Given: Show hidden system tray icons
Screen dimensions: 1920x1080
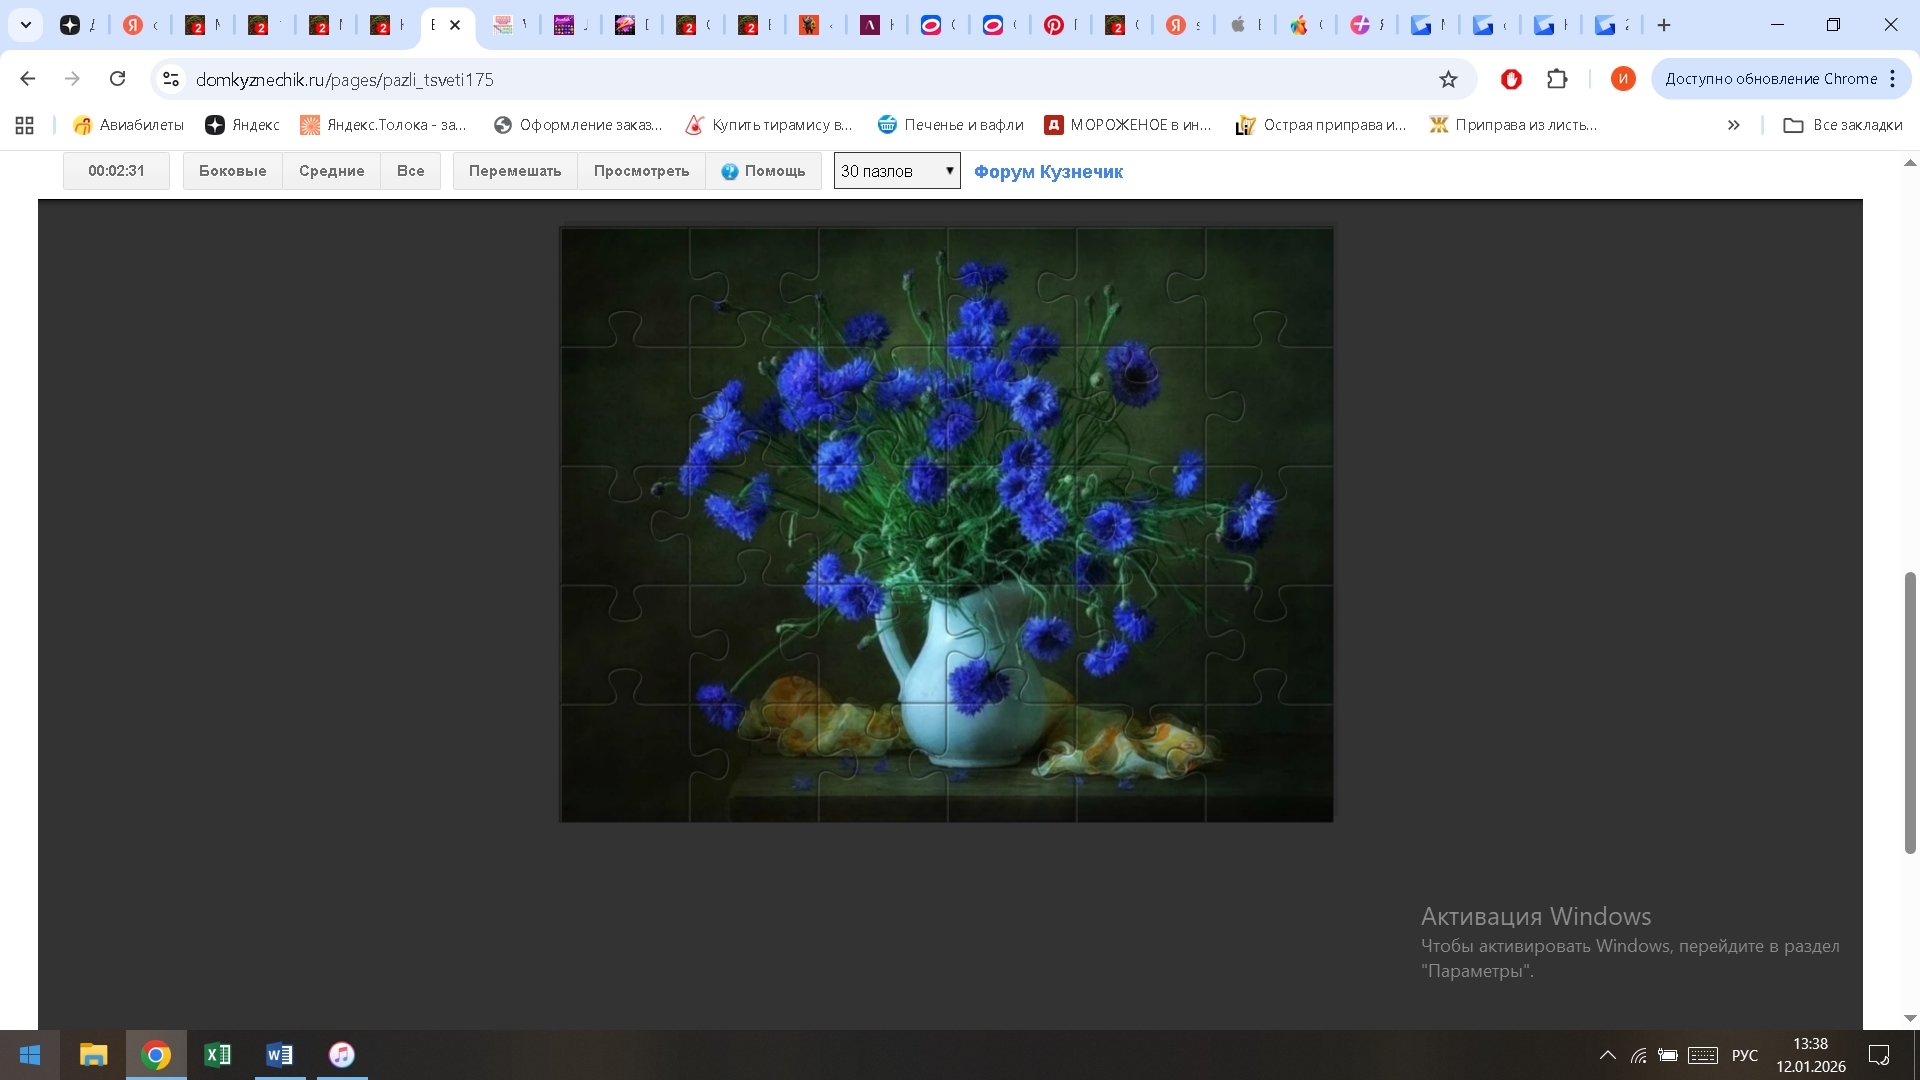Looking at the screenshot, I should [1608, 1055].
